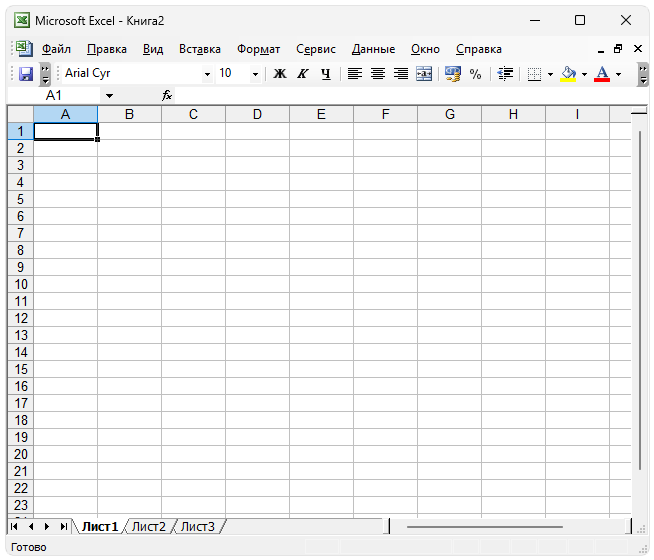Select row 20 header
This screenshot has width=654, height=560.
pos(20,454)
